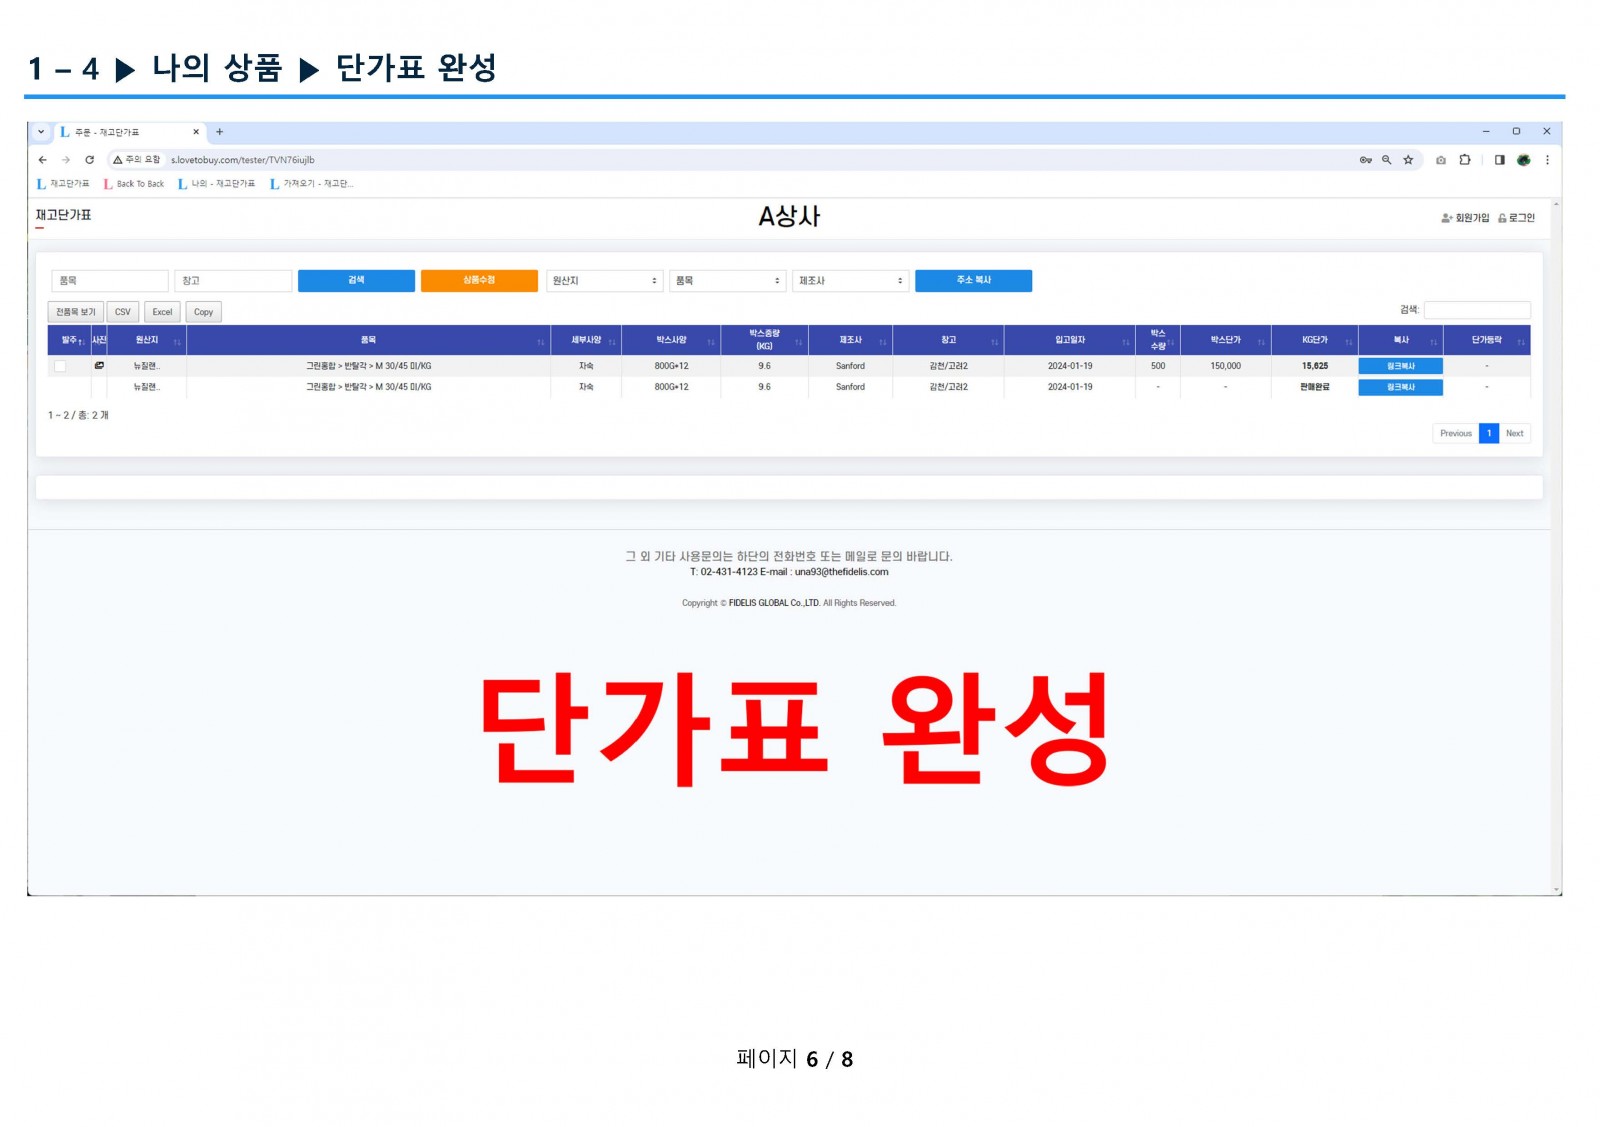Click the orange 상품수정 button
Viewport: 1600px width, 1127px height.
(479, 281)
